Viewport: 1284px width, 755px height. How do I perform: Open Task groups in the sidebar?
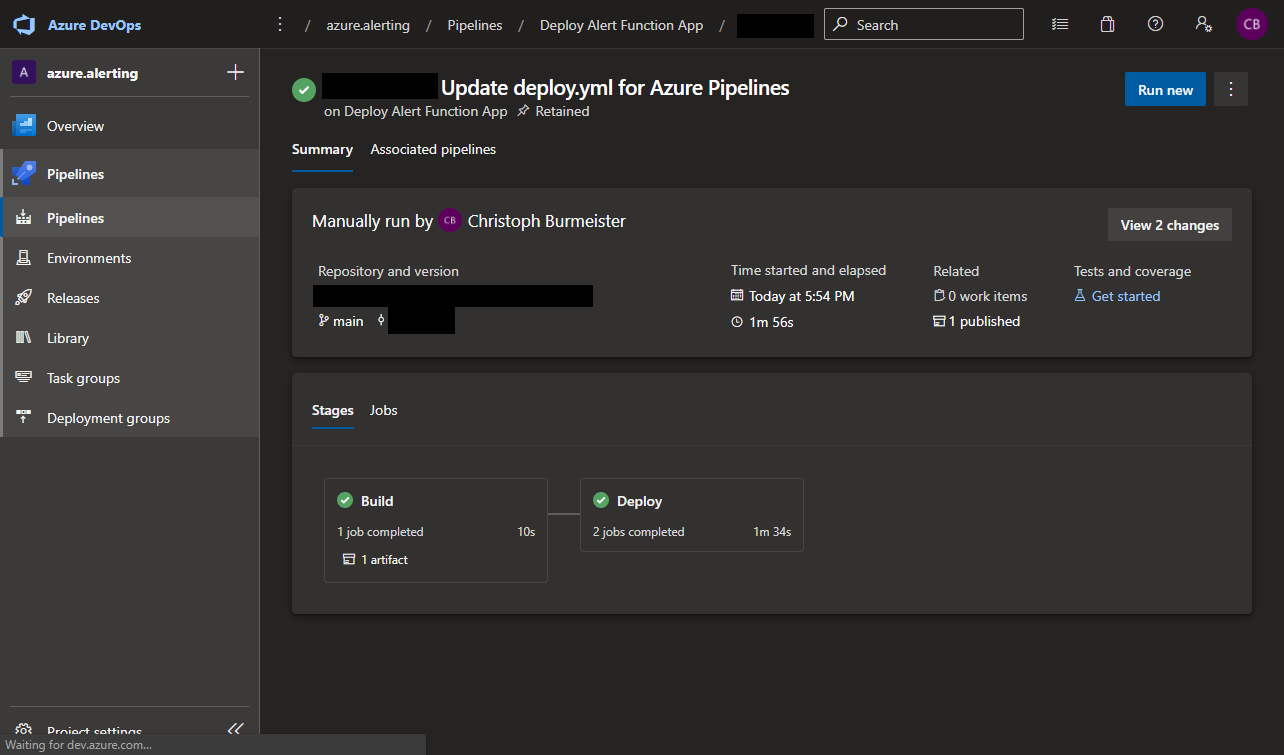(130, 378)
